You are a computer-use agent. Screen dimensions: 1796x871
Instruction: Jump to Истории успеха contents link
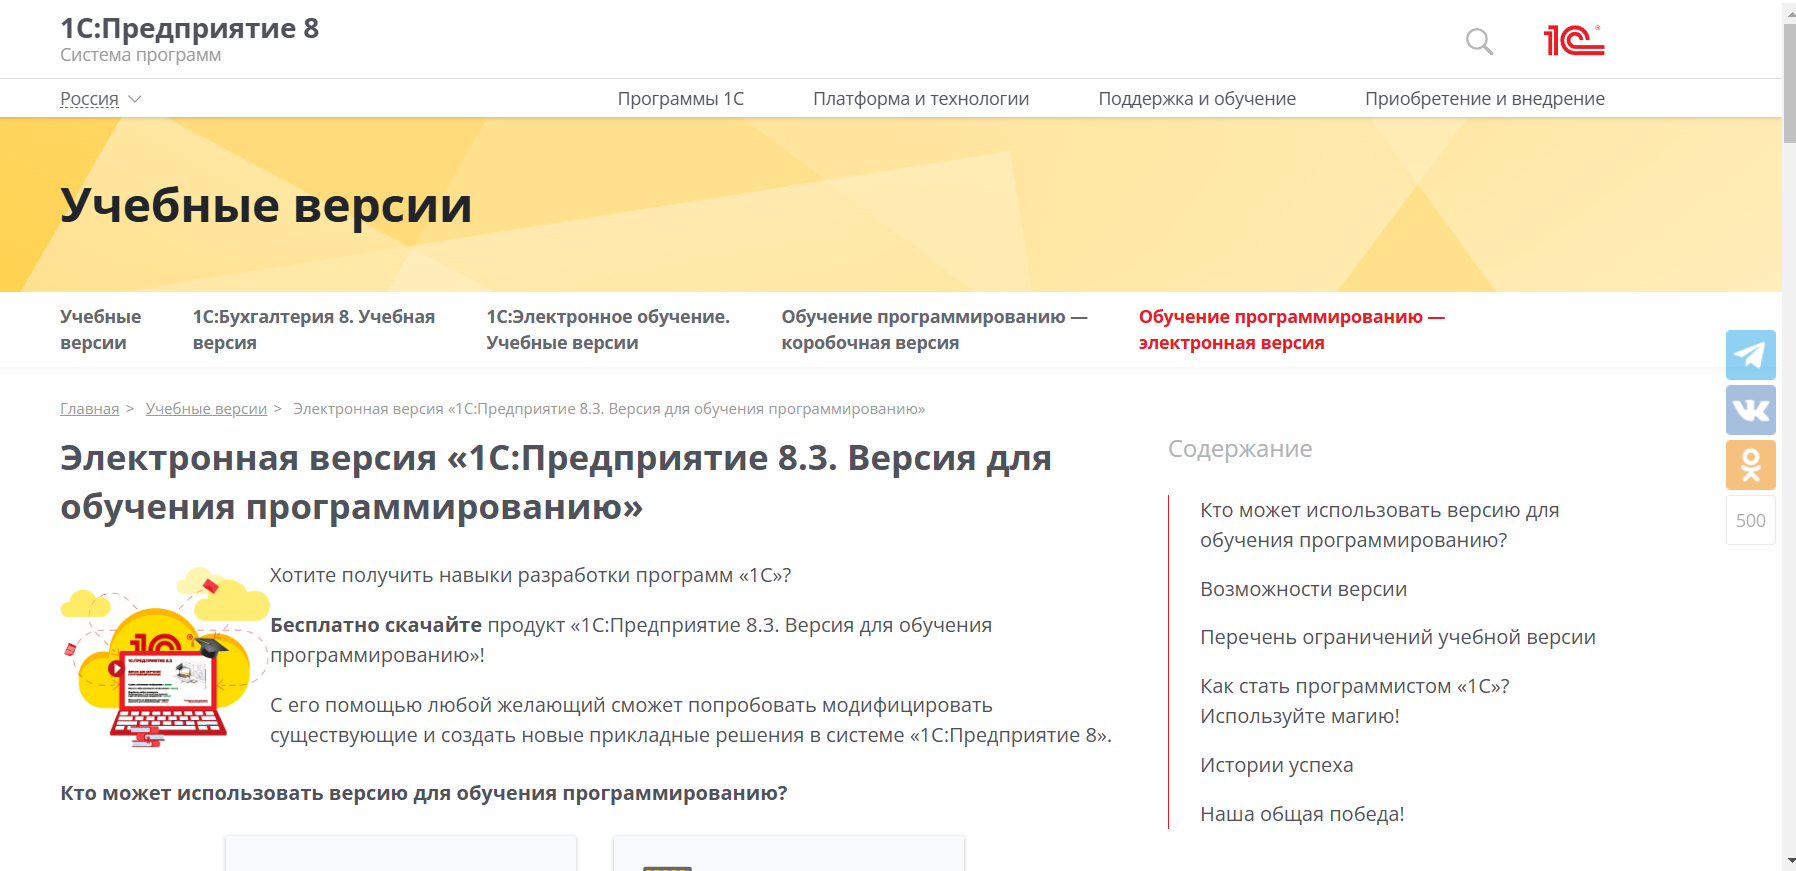[1276, 765]
